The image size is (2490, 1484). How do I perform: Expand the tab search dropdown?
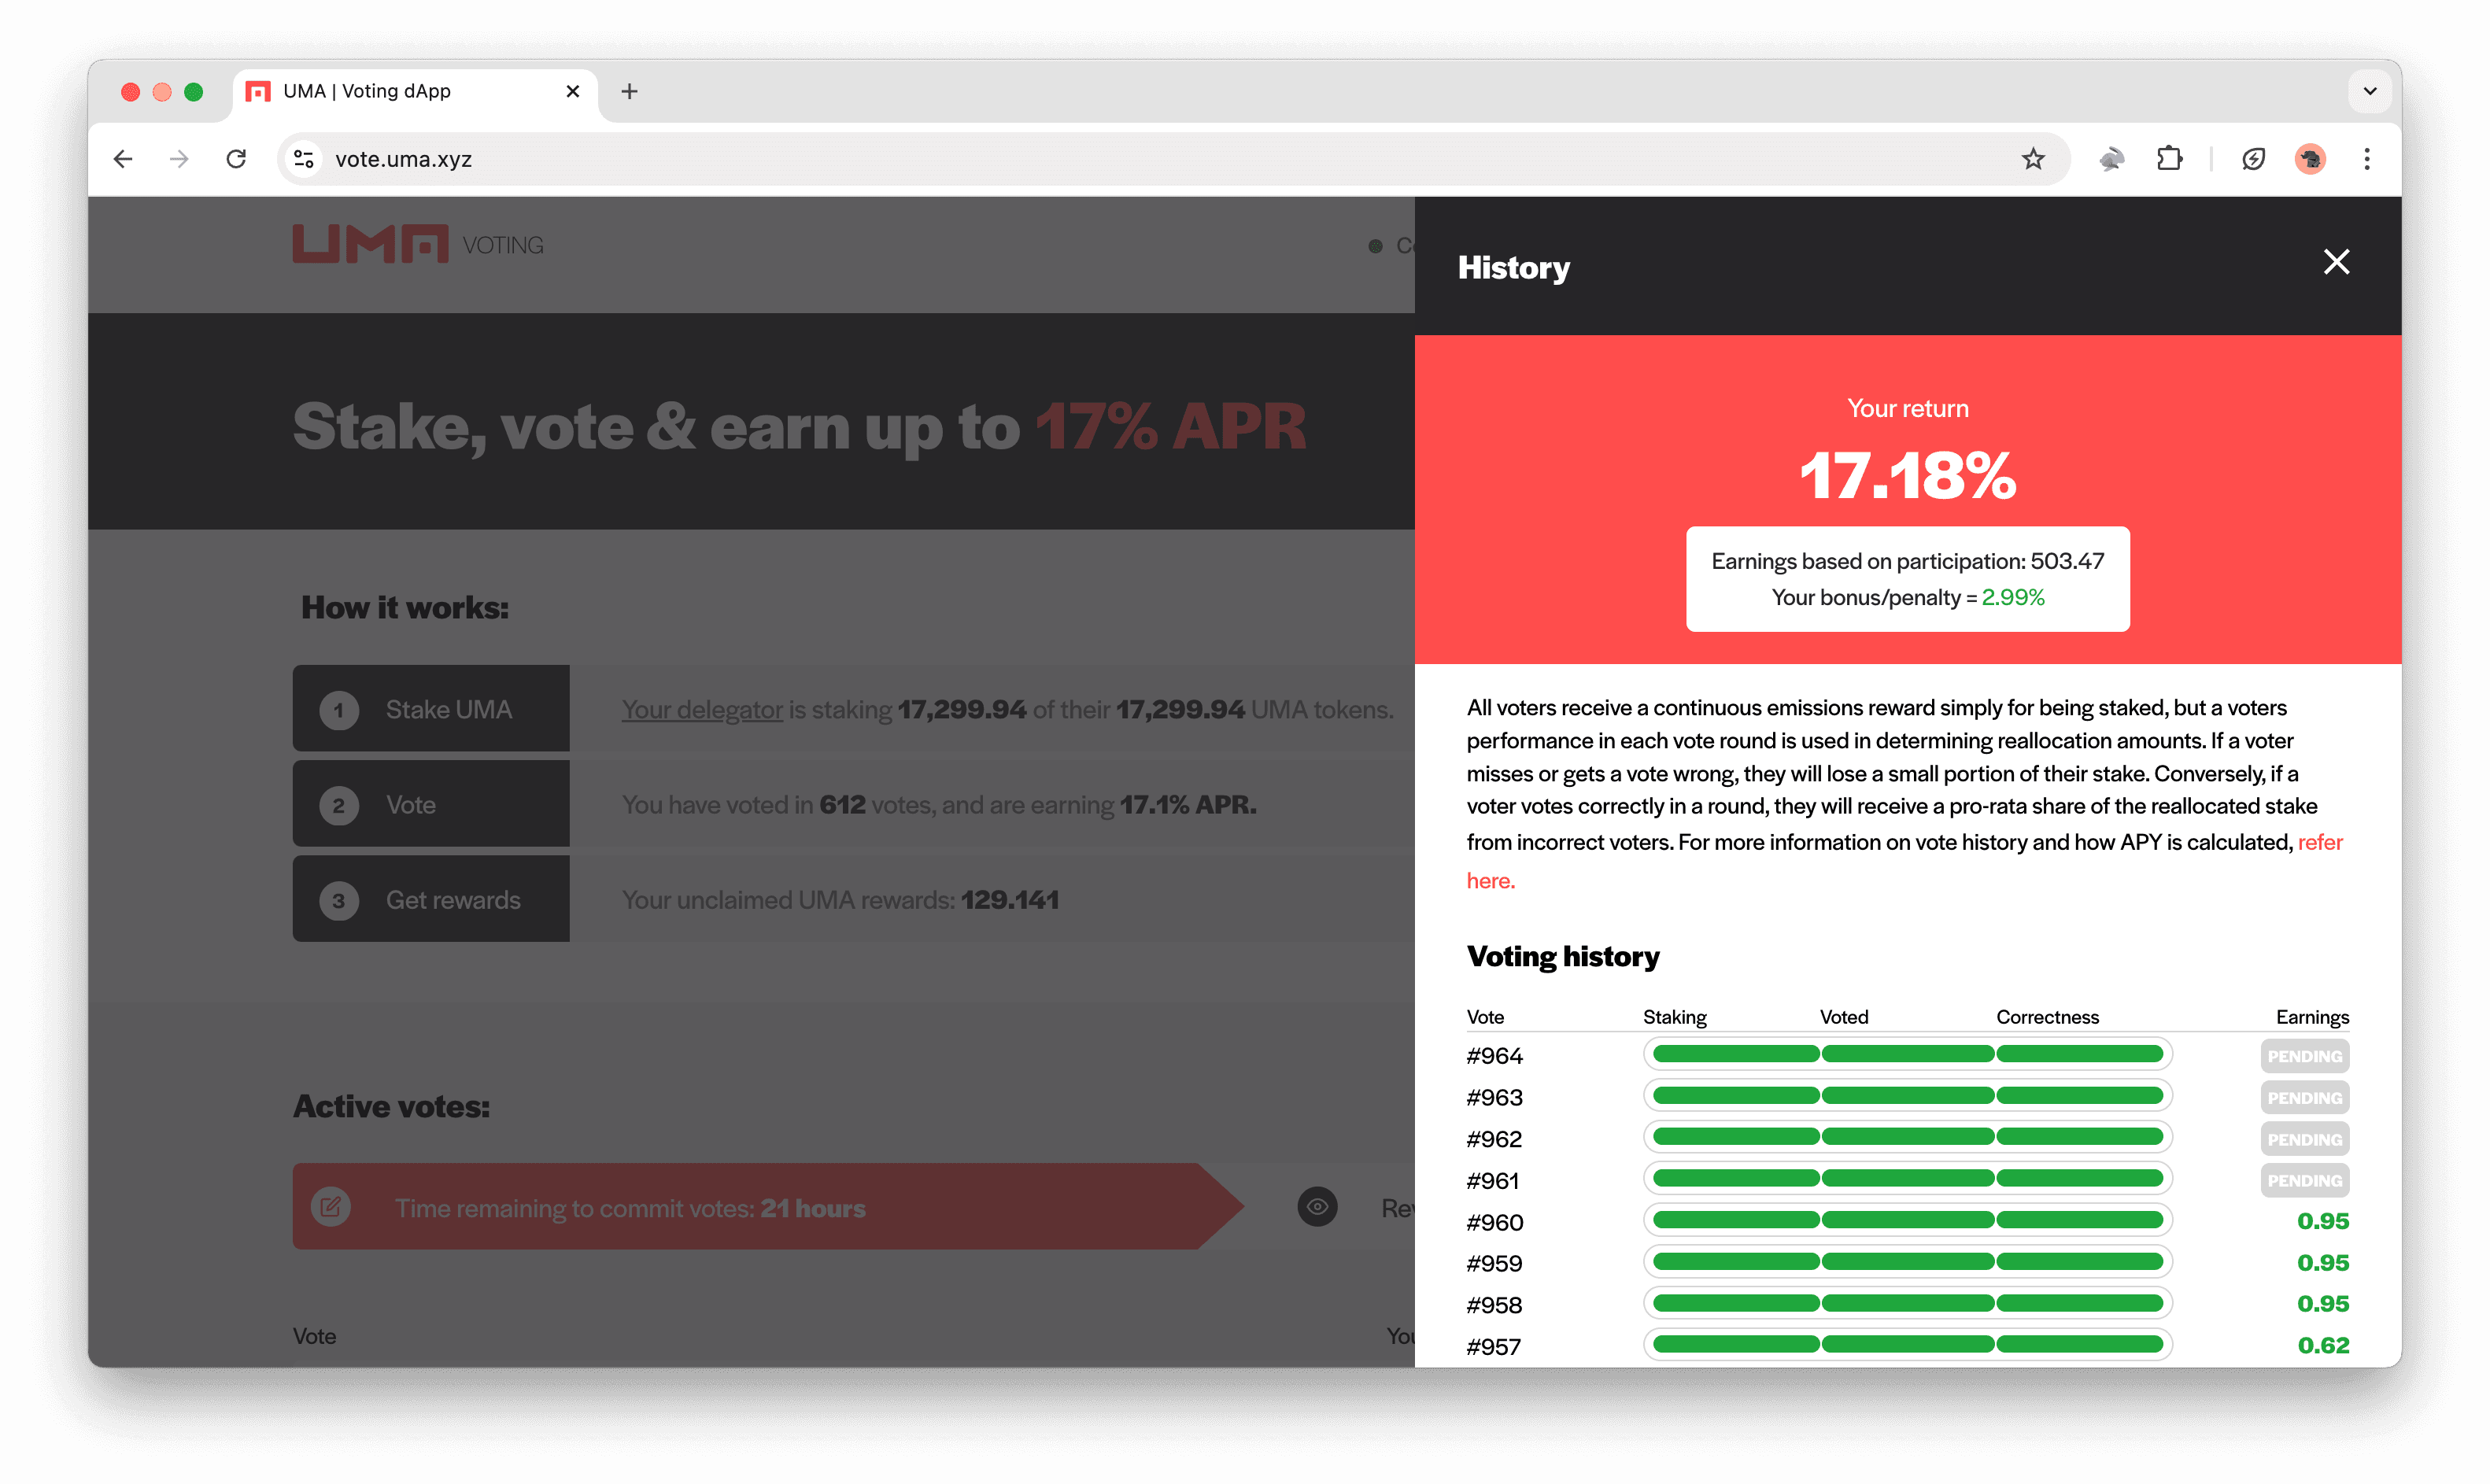coord(2369,91)
